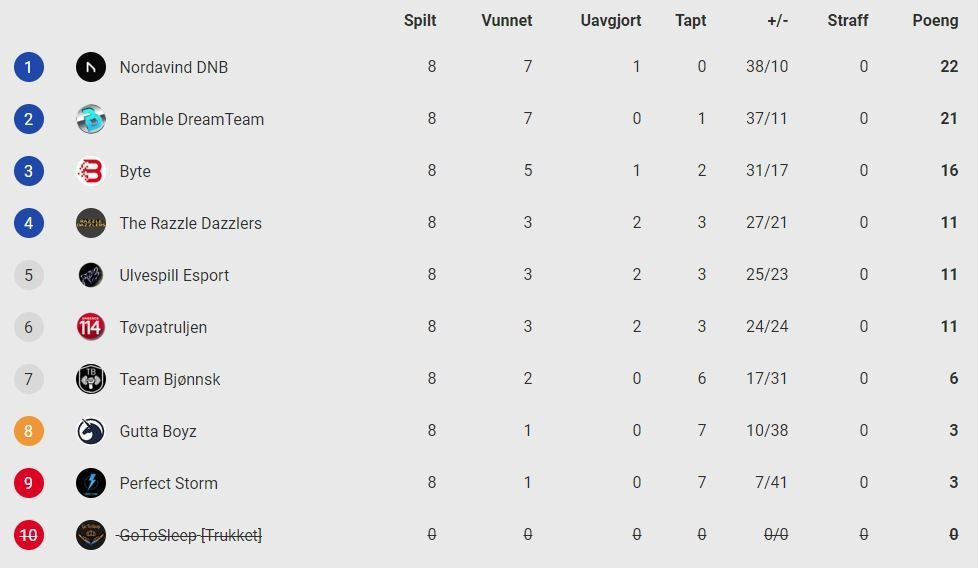Viewport: 978px width, 568px height.
Task: Open the struck-through GoToSleep [Trukket] entry
Action: (x=190, y=535)
